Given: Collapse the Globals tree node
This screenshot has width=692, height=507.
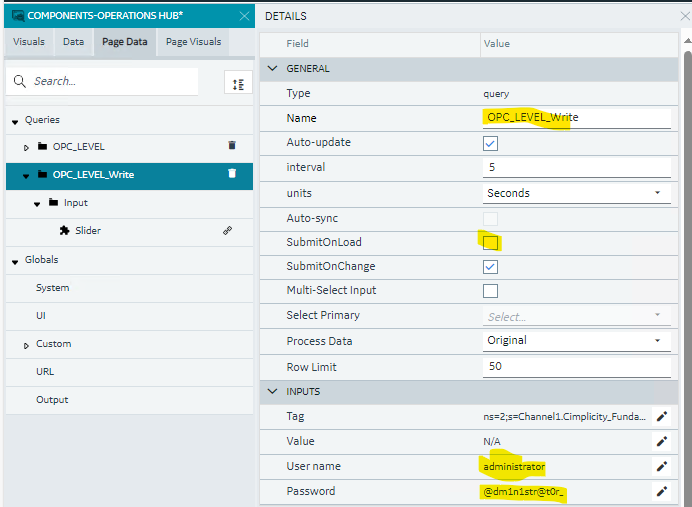Looking at the screenshot, I should click(x=15, y=262).
